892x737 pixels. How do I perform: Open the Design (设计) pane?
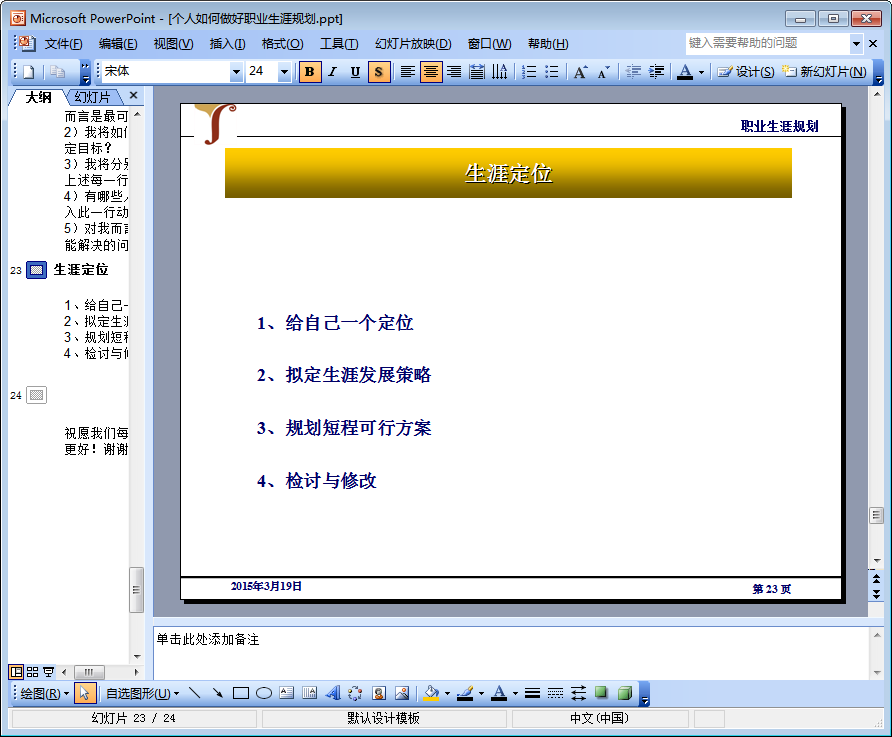745,72
